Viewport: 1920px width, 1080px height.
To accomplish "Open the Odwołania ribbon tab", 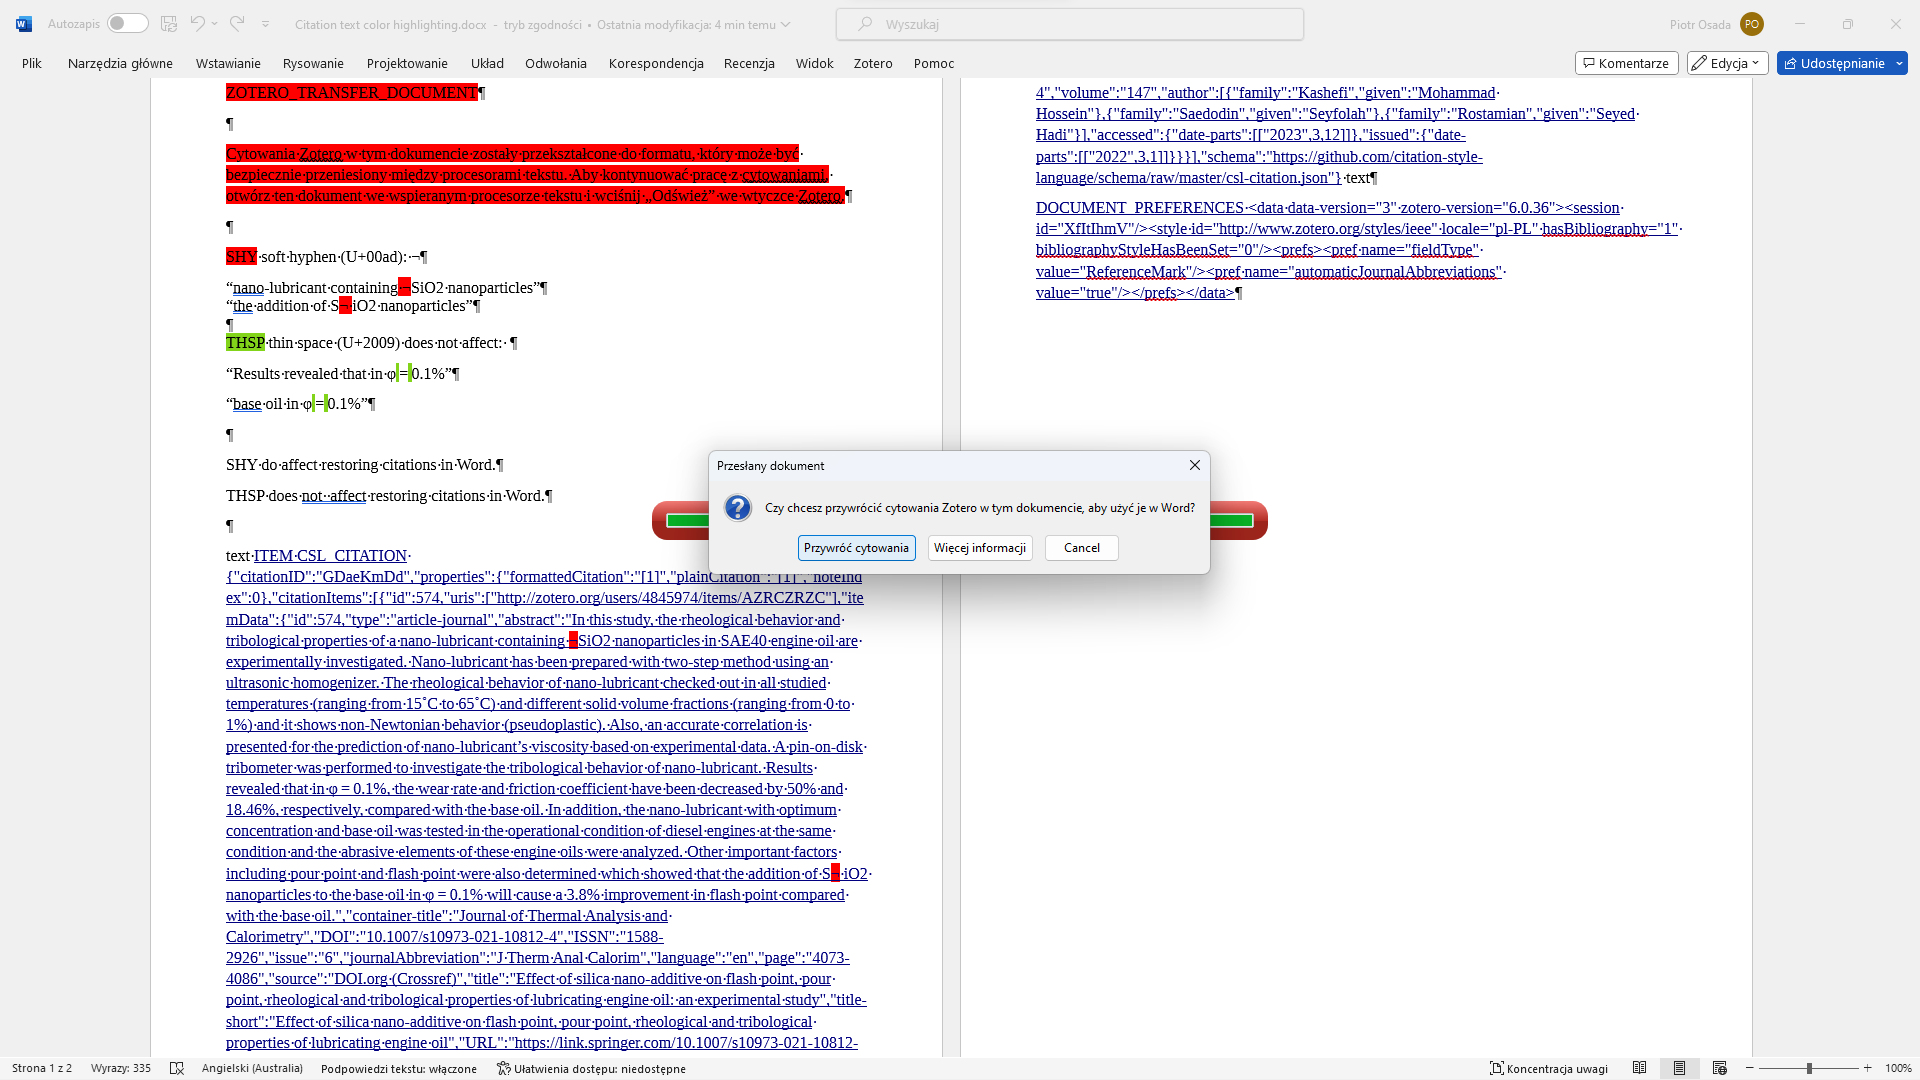I will (555, 63).
